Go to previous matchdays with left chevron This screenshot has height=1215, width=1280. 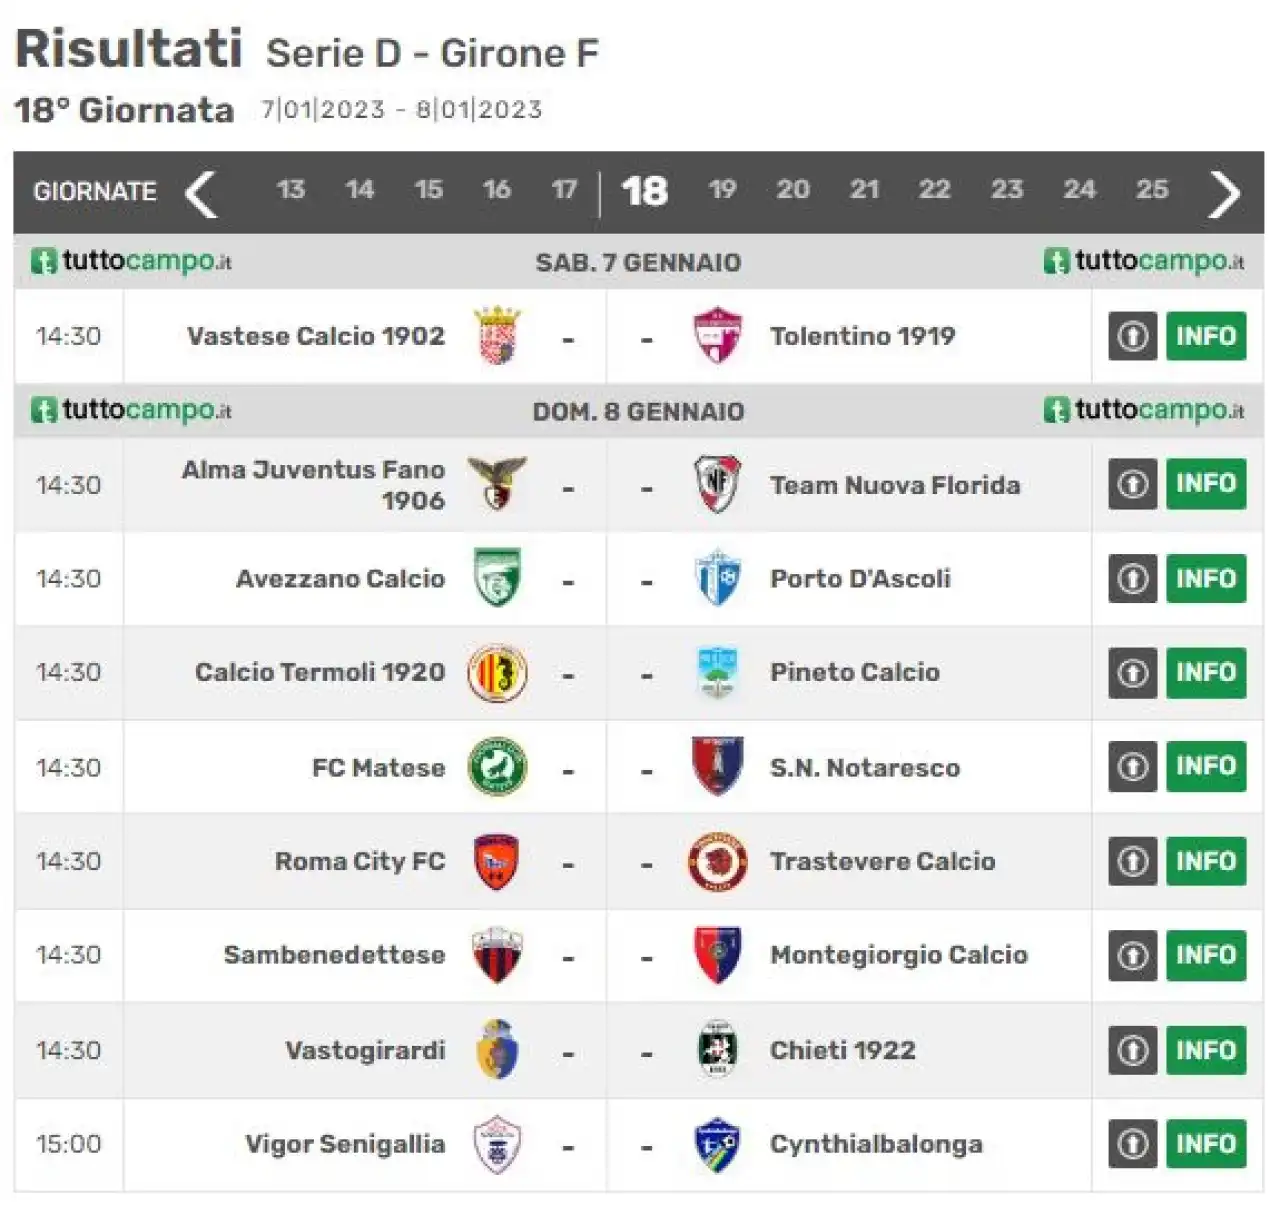pyautogui.click(x=202, y=193)
